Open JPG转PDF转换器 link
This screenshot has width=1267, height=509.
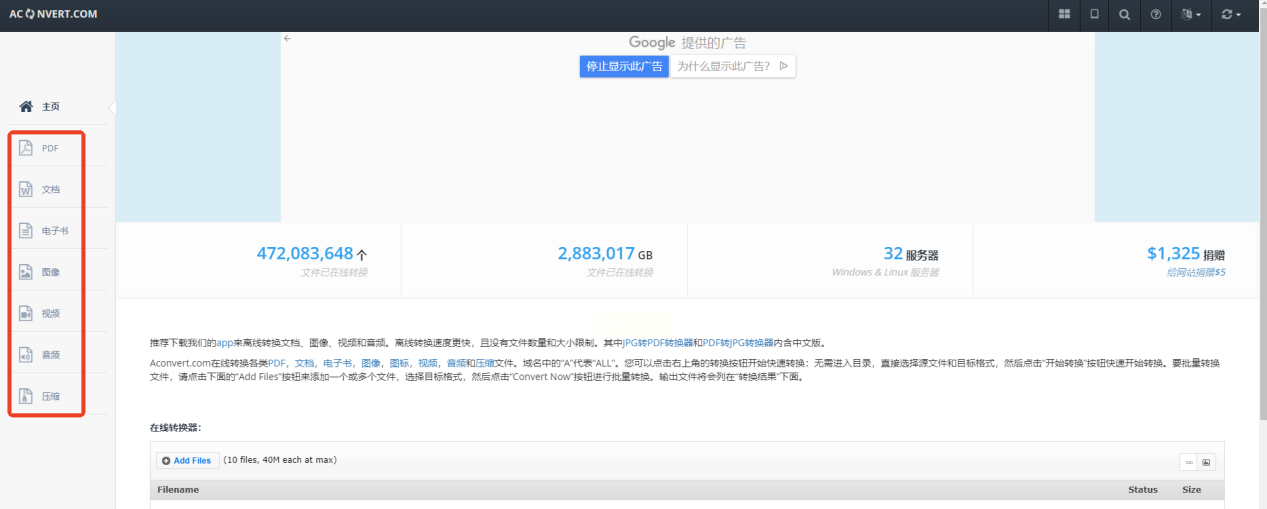coord(658,342)
